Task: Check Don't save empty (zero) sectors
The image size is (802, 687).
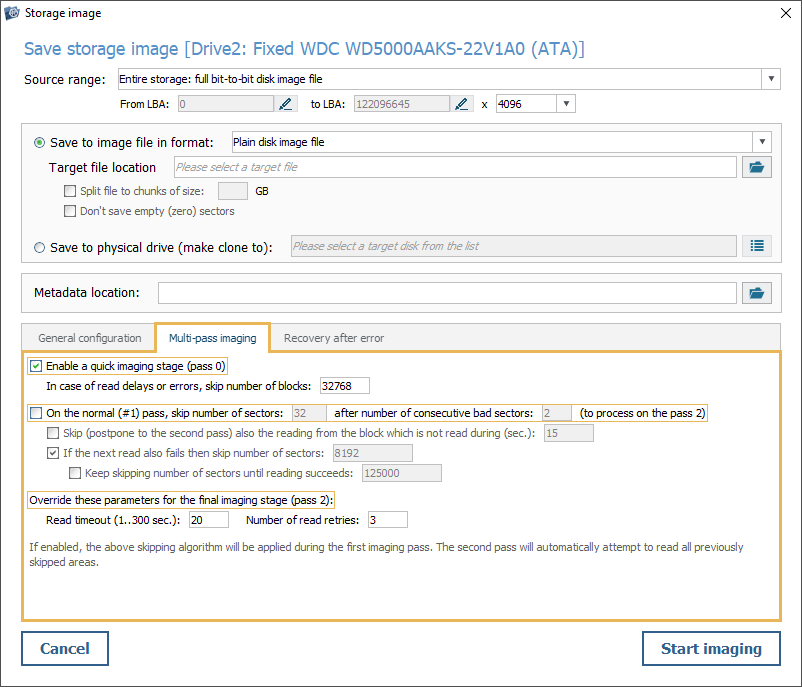Action: pyautogui.click(x=70, y=211)
